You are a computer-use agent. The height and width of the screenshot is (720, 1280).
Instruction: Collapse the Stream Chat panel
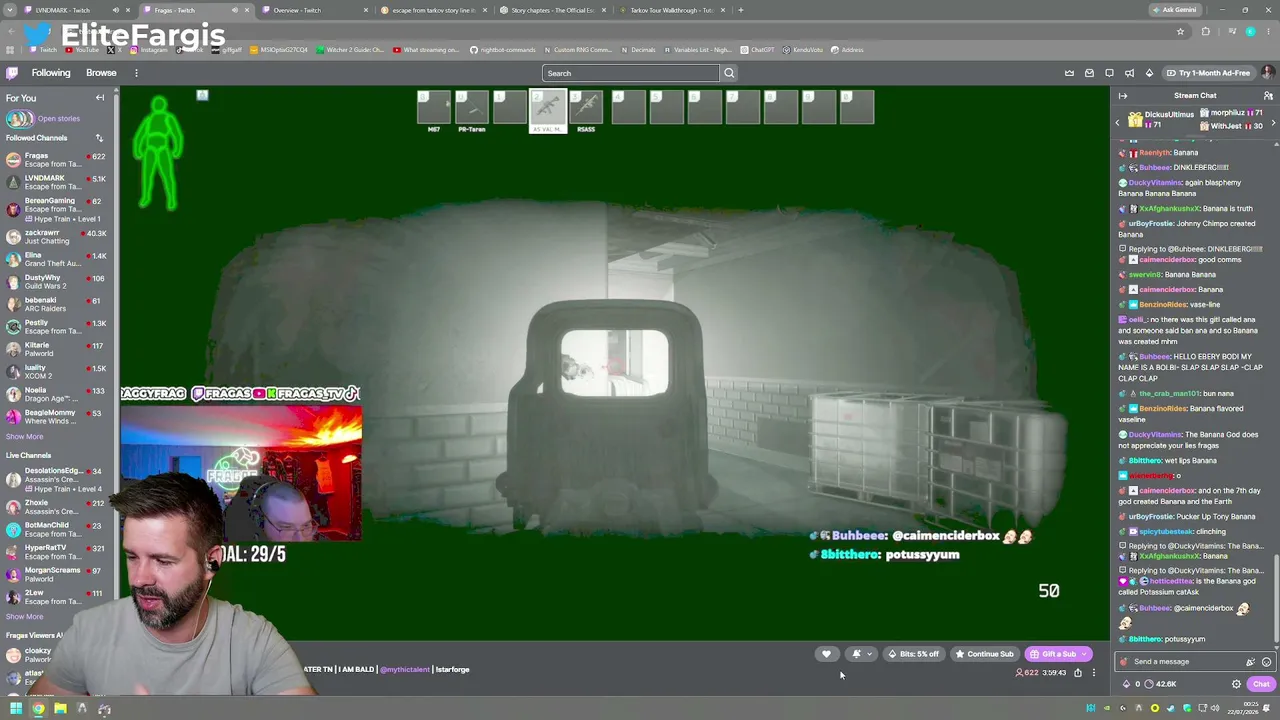[x=1122, y=96]
